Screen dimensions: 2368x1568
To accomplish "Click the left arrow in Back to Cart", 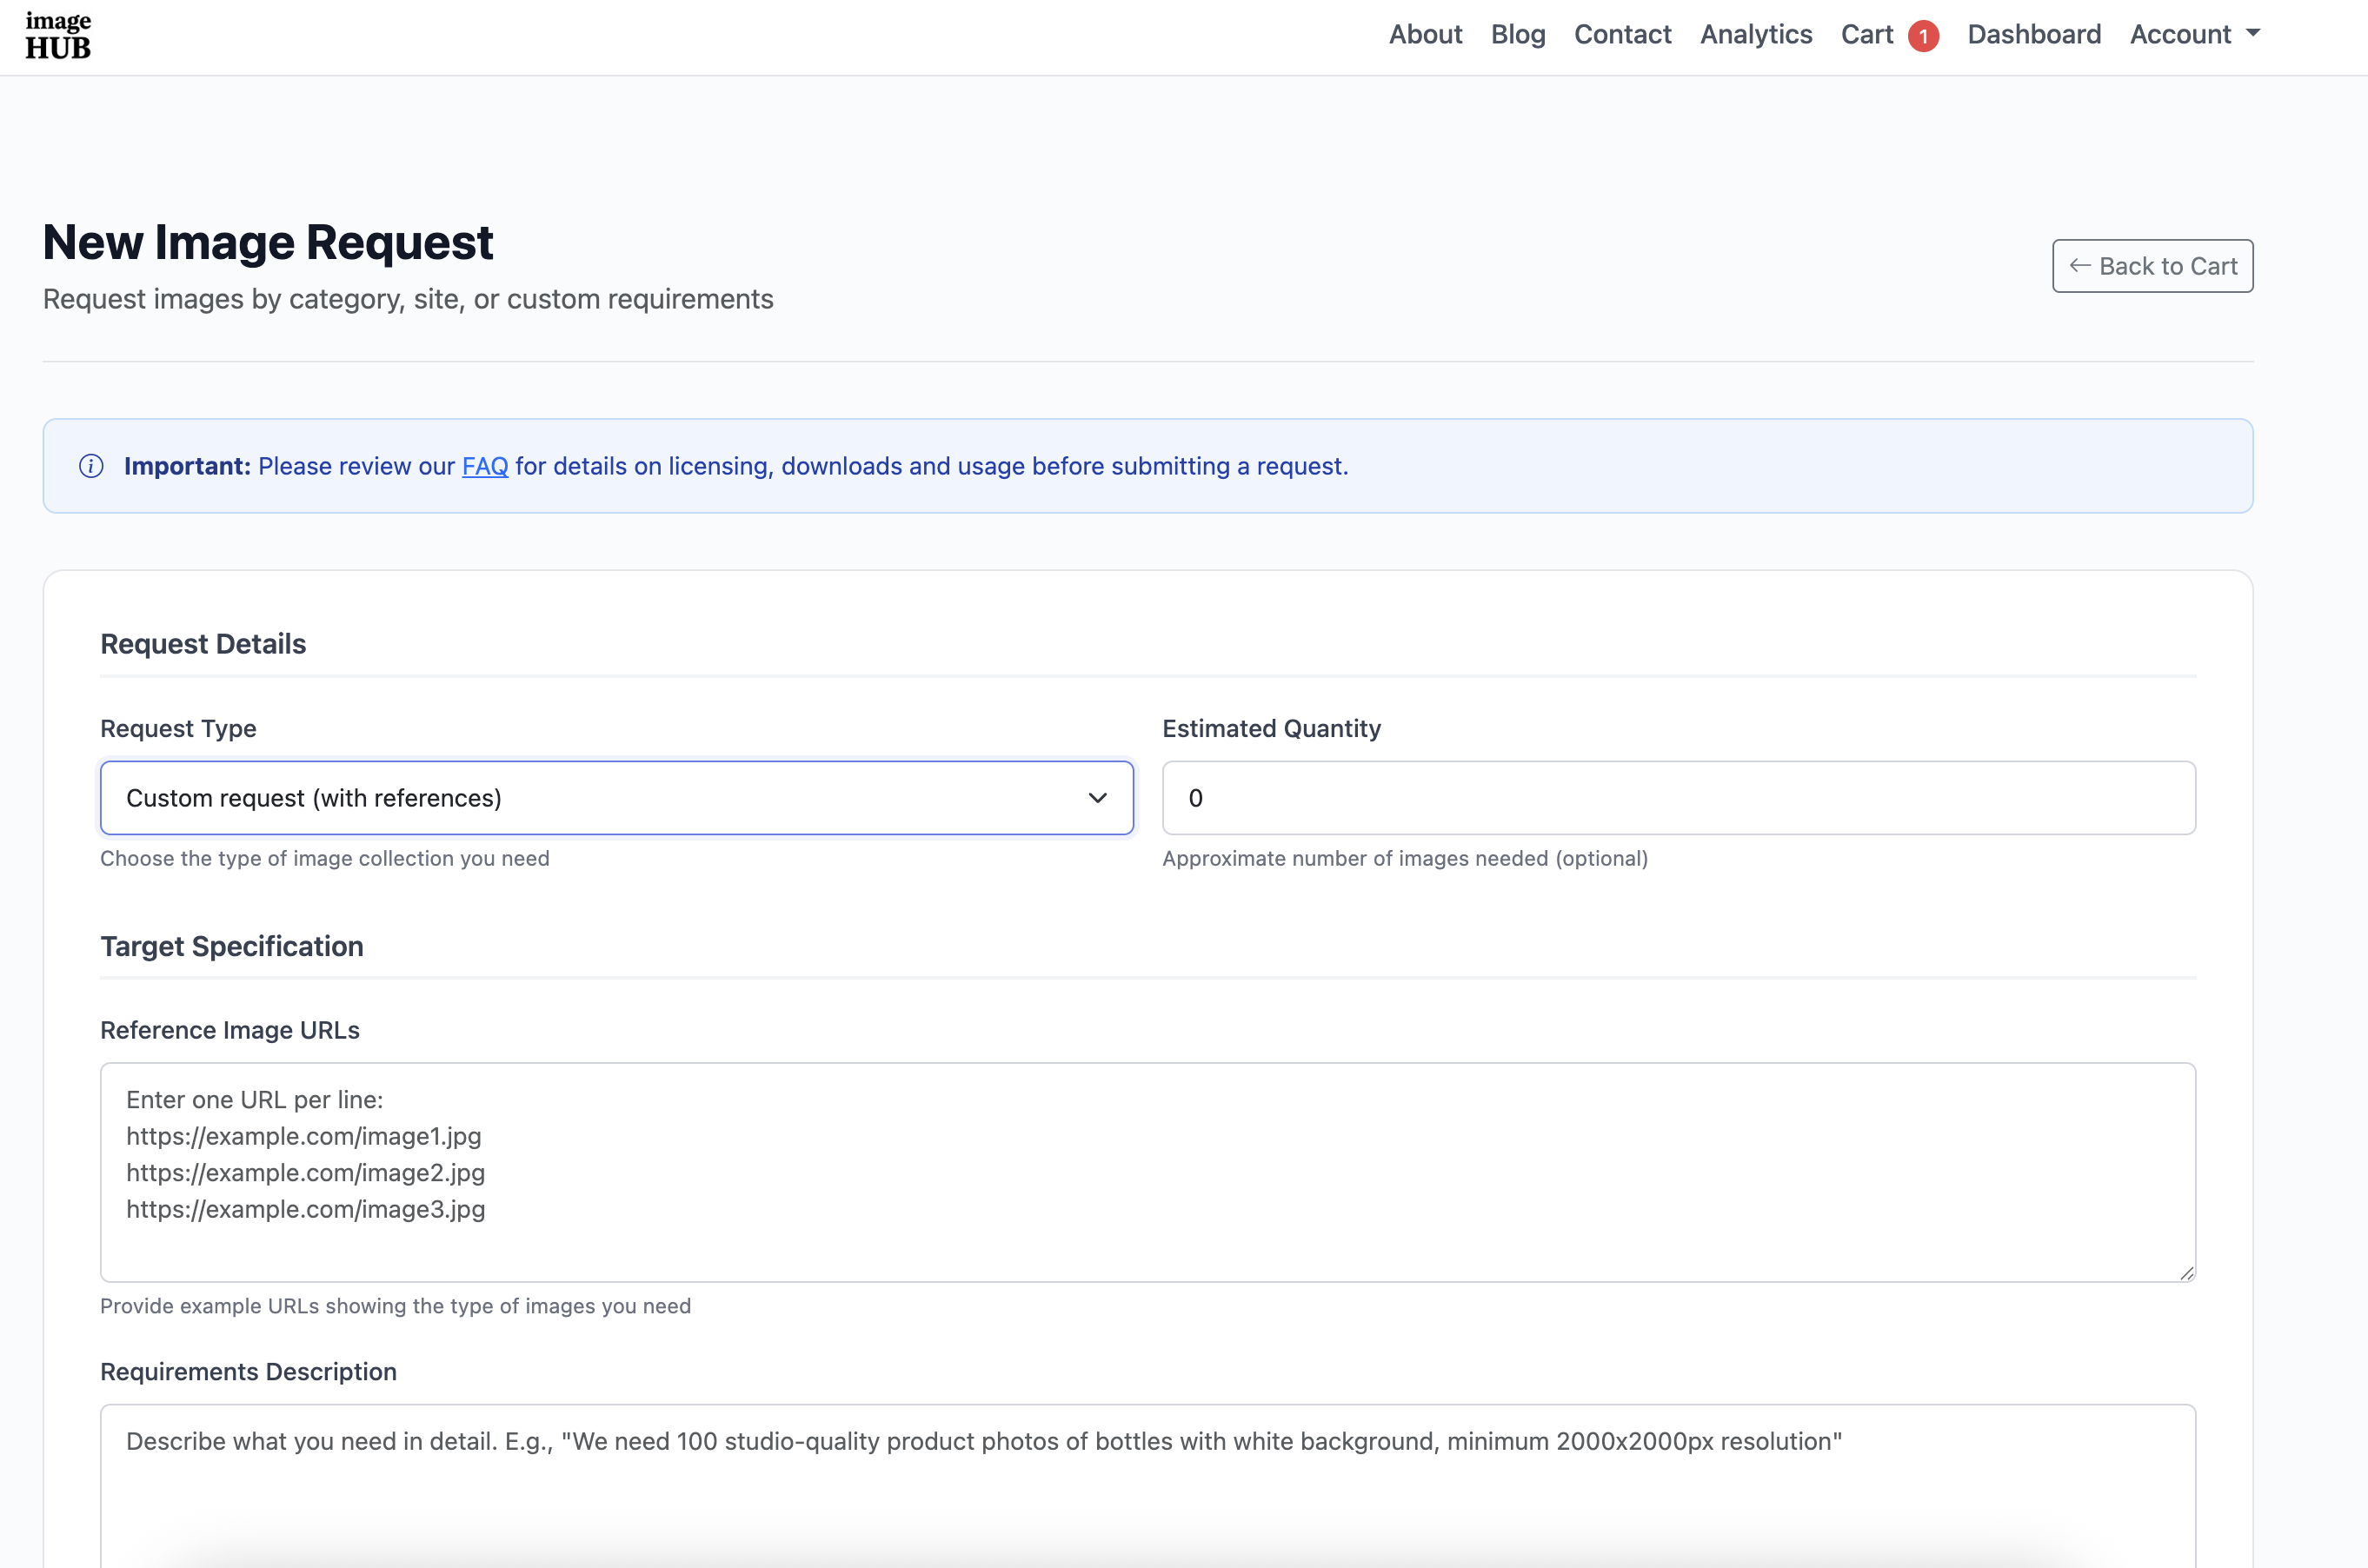I will 2080,266.
